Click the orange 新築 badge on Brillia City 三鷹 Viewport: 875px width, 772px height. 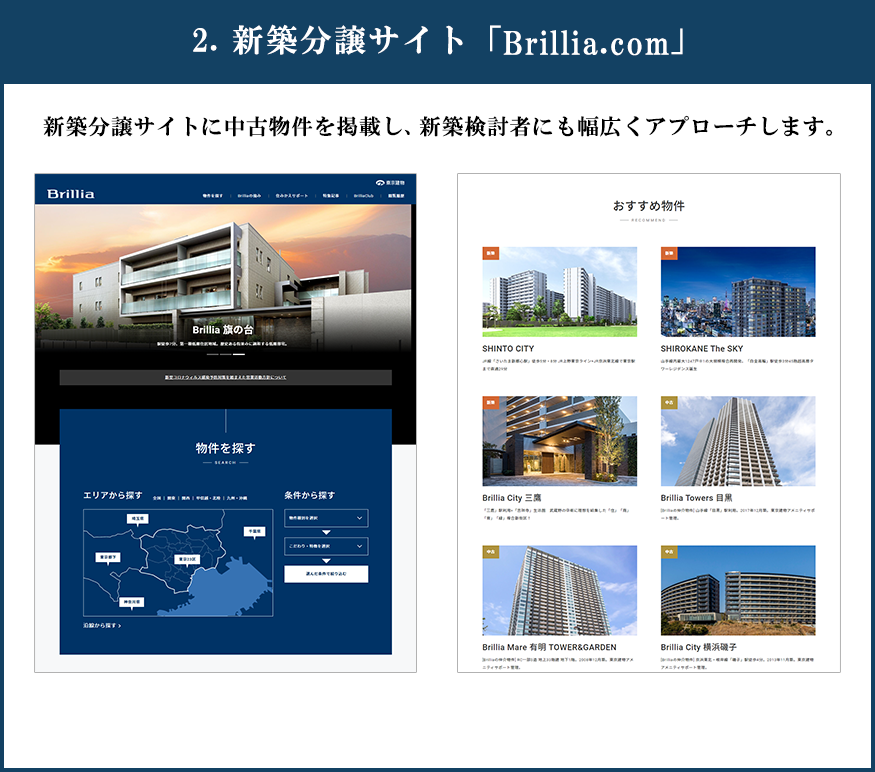click(491, 402)
